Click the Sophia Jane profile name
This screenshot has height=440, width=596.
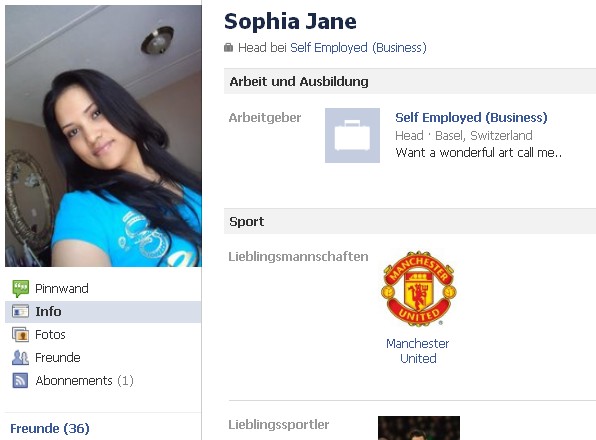coord(290,21)
